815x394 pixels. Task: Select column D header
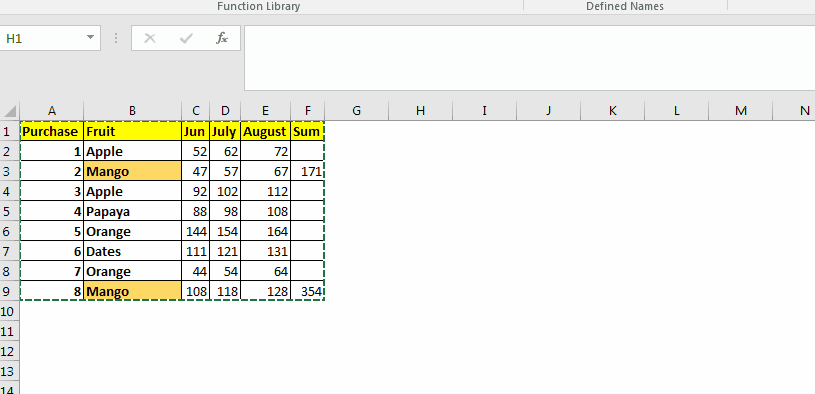(x=225, y=111)
